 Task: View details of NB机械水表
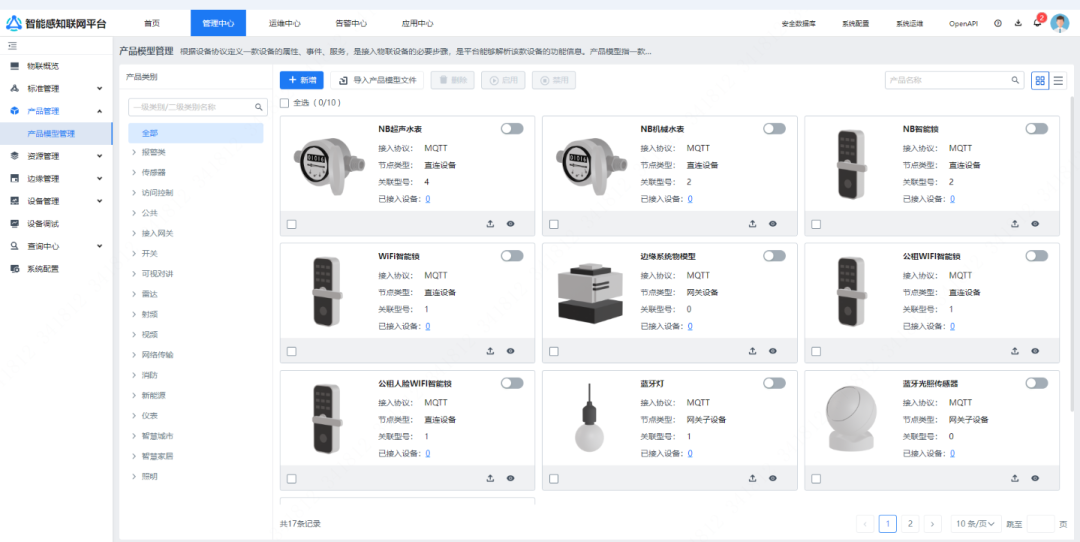[x=773, y=224]
